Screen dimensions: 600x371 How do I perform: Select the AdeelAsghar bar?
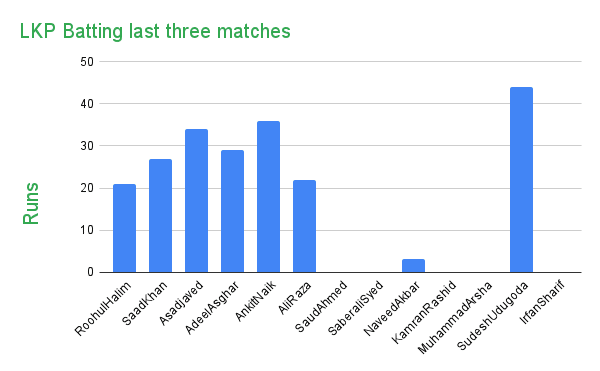pos(232,211)
